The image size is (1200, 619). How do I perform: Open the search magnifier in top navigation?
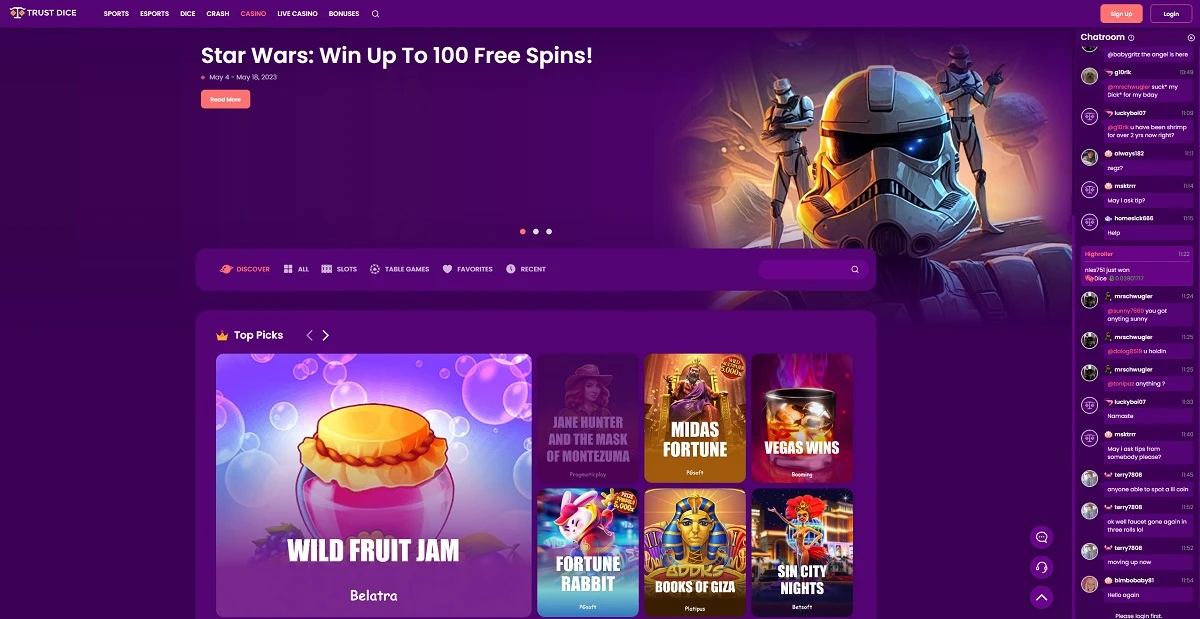pos(375,14)
